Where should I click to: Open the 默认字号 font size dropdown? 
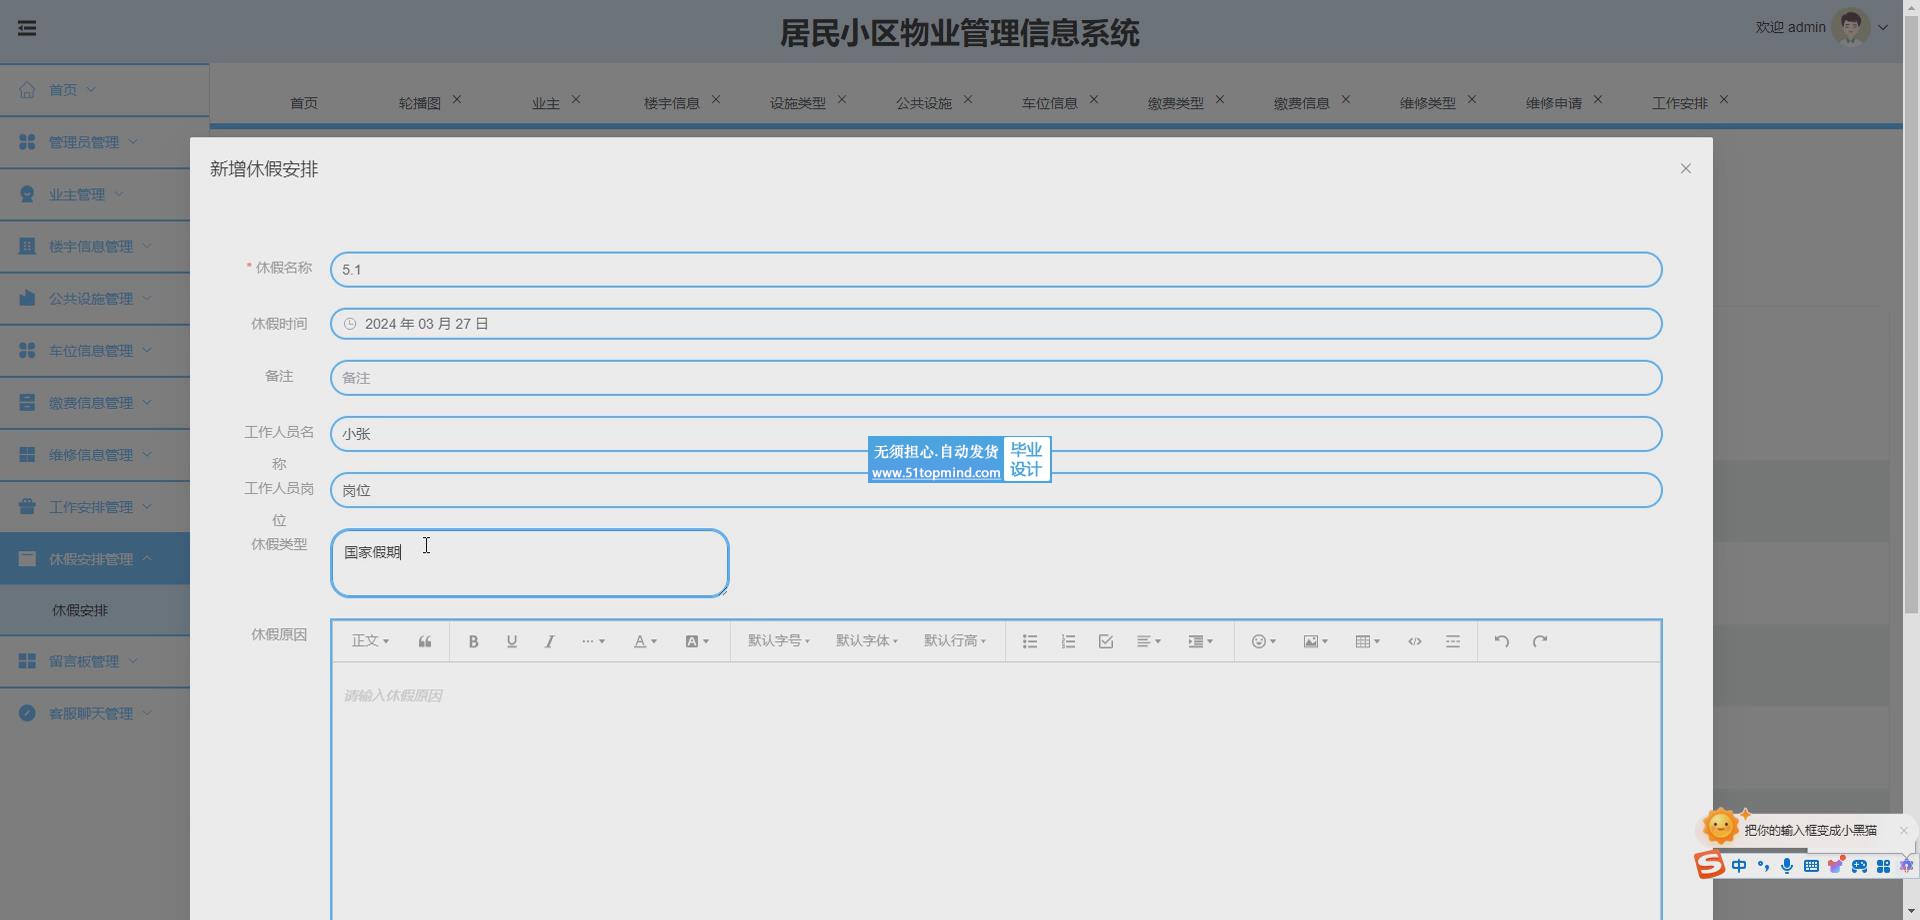pyautogui.click(x=779, y=641)
